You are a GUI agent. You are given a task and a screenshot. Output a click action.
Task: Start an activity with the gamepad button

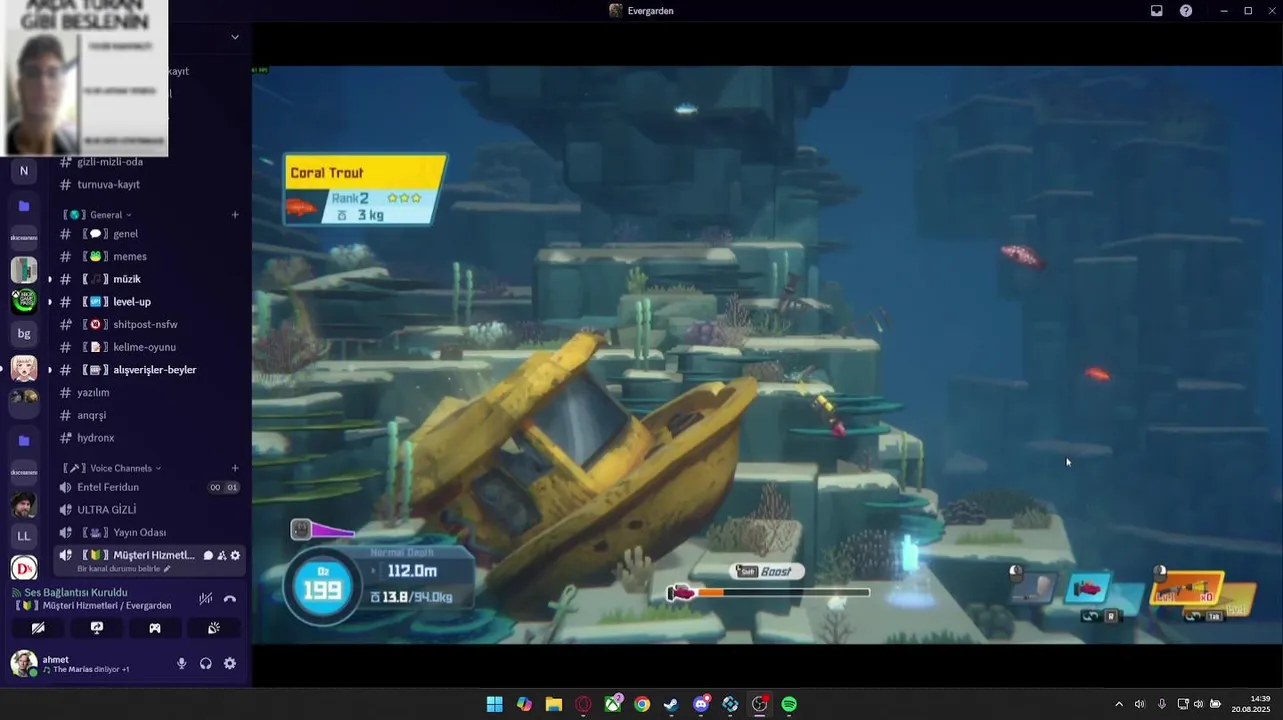click(x=155, y=628)
